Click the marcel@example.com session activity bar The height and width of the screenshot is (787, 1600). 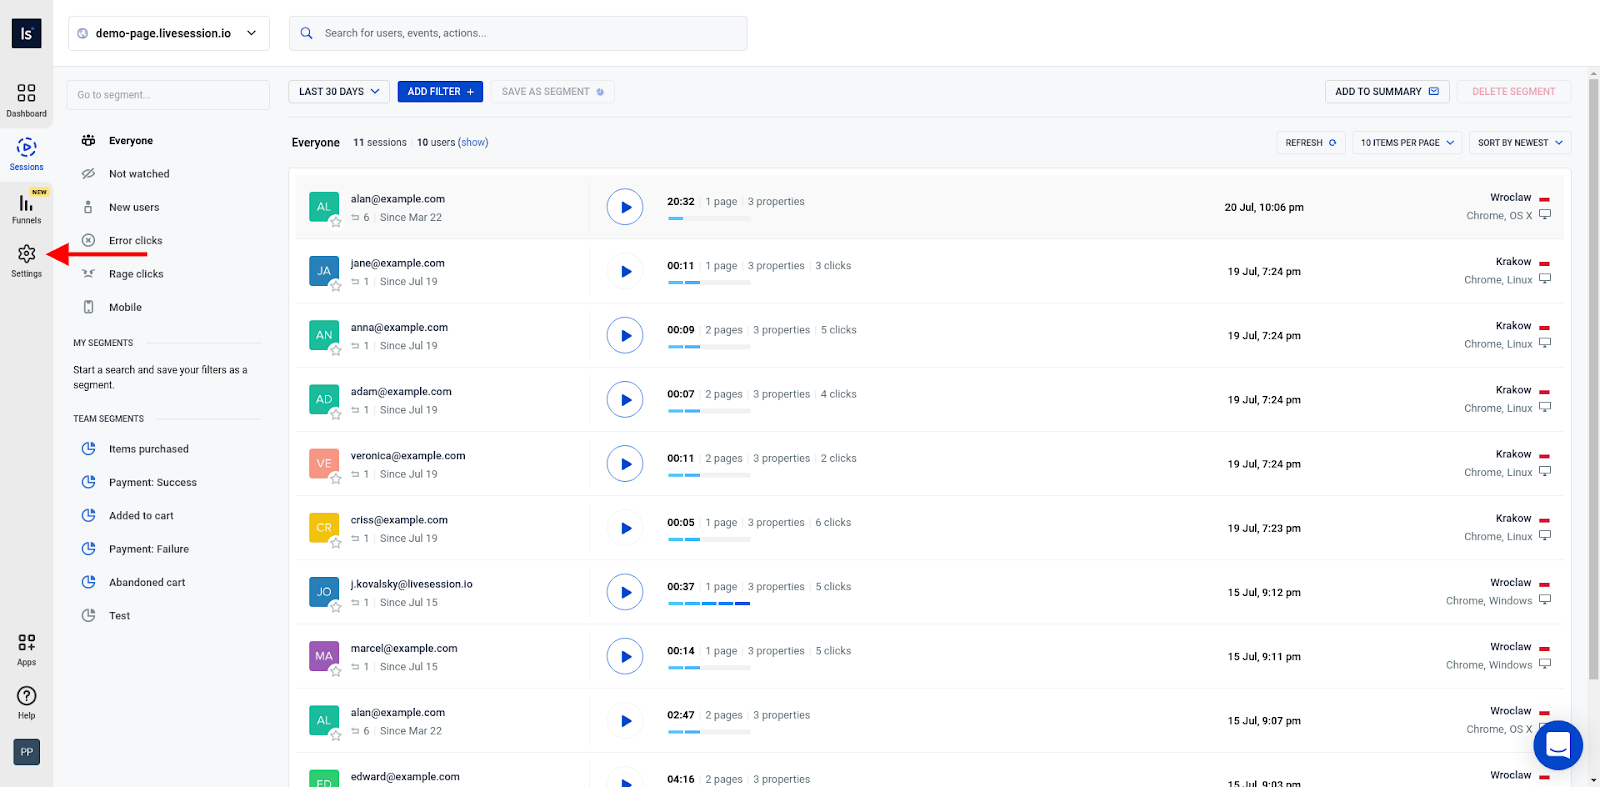tap(709, 667)
